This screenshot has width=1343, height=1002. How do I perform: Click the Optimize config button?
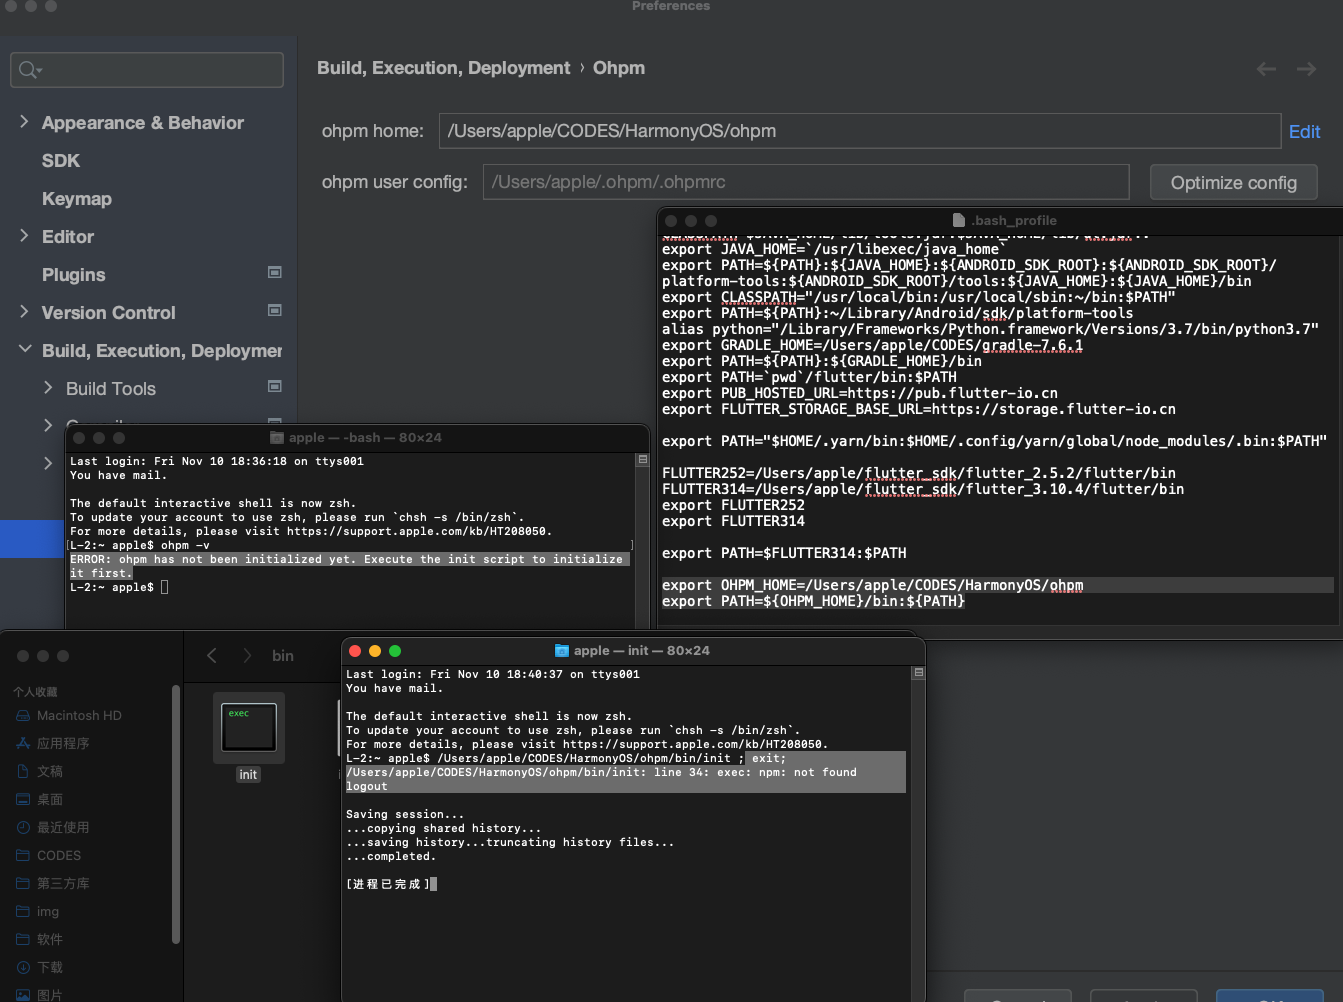click(1233, 183)
